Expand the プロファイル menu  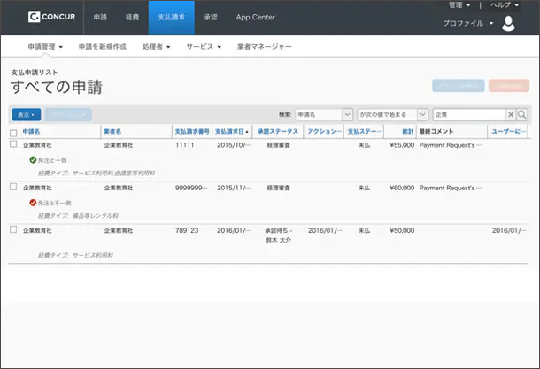click(x=468, y=23)
